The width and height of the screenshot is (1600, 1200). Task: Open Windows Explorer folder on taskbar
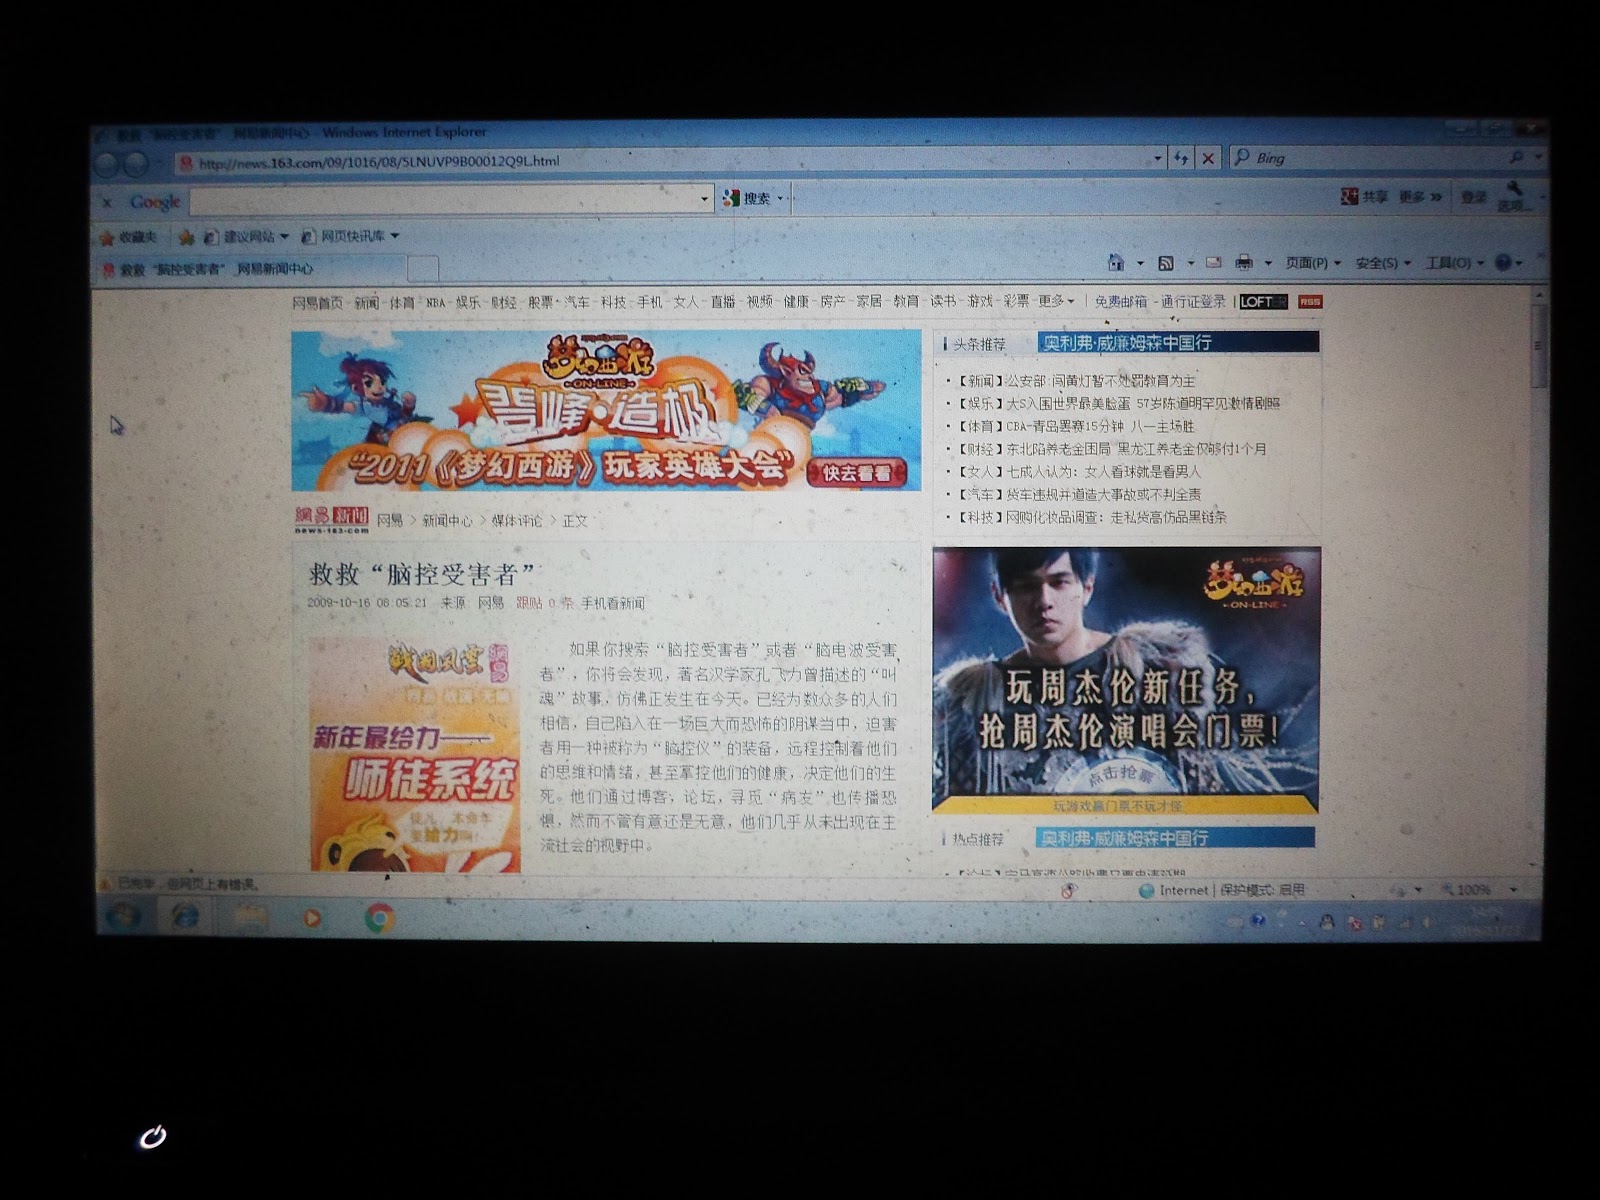point(250,916)
